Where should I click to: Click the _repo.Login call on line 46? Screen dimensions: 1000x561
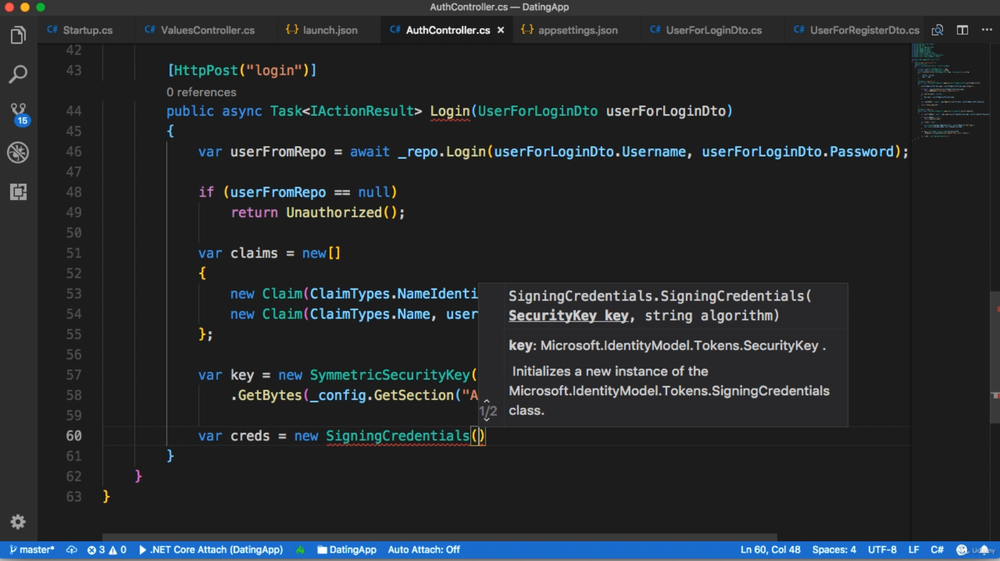click(441, 152)
